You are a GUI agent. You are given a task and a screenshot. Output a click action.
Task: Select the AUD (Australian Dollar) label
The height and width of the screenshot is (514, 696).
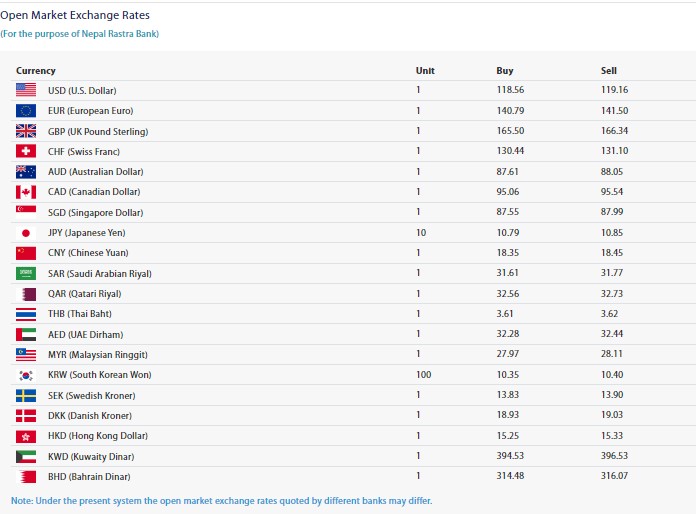95,172
